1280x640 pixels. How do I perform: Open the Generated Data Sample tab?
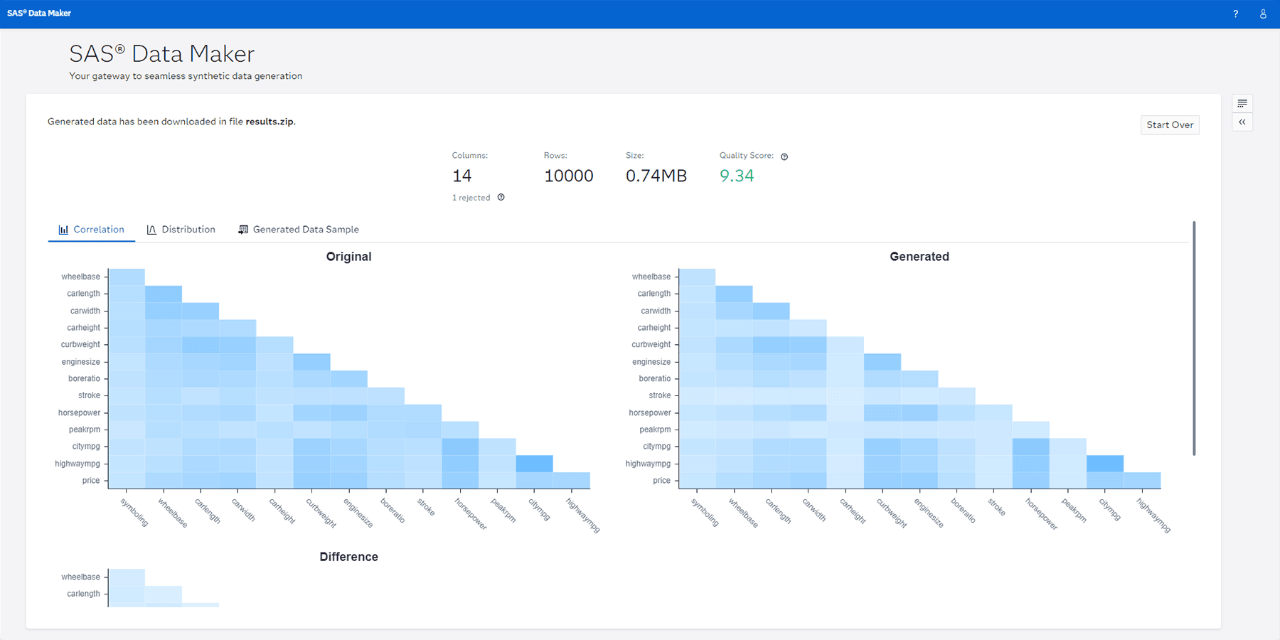306,229
